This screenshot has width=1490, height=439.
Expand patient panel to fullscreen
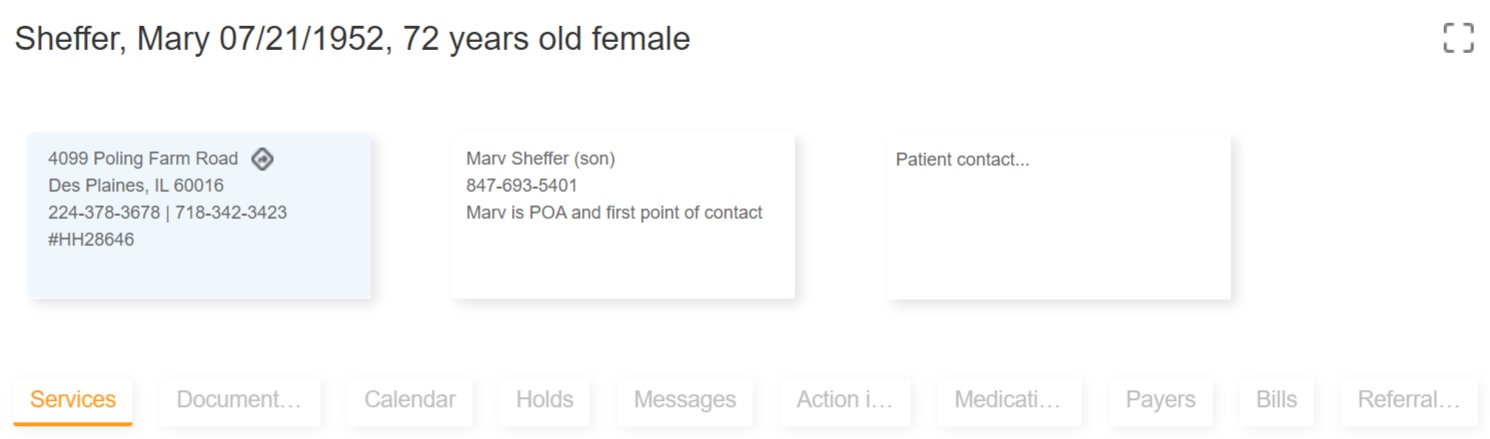pos(1458,38)
